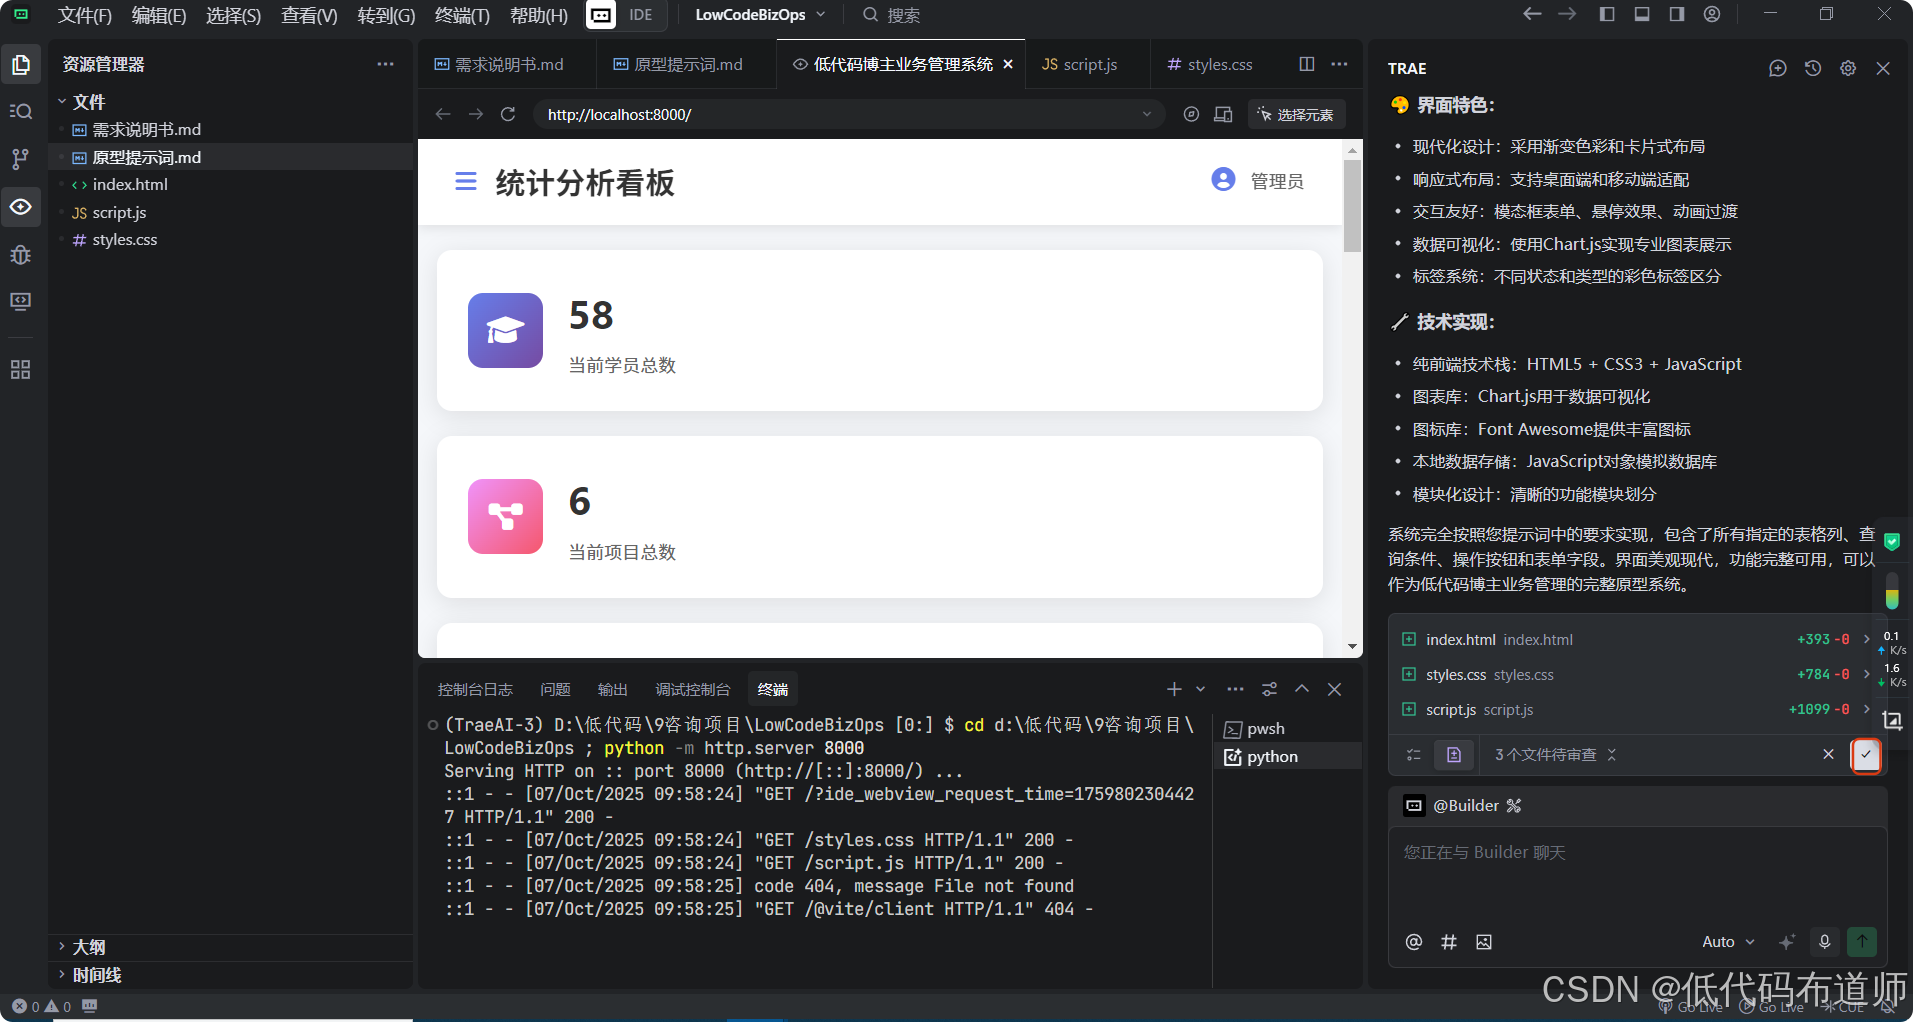Screen dimensions: 1913x1022
Task: Toggle the right AI sidebar layout
Action: [1677, 14]
